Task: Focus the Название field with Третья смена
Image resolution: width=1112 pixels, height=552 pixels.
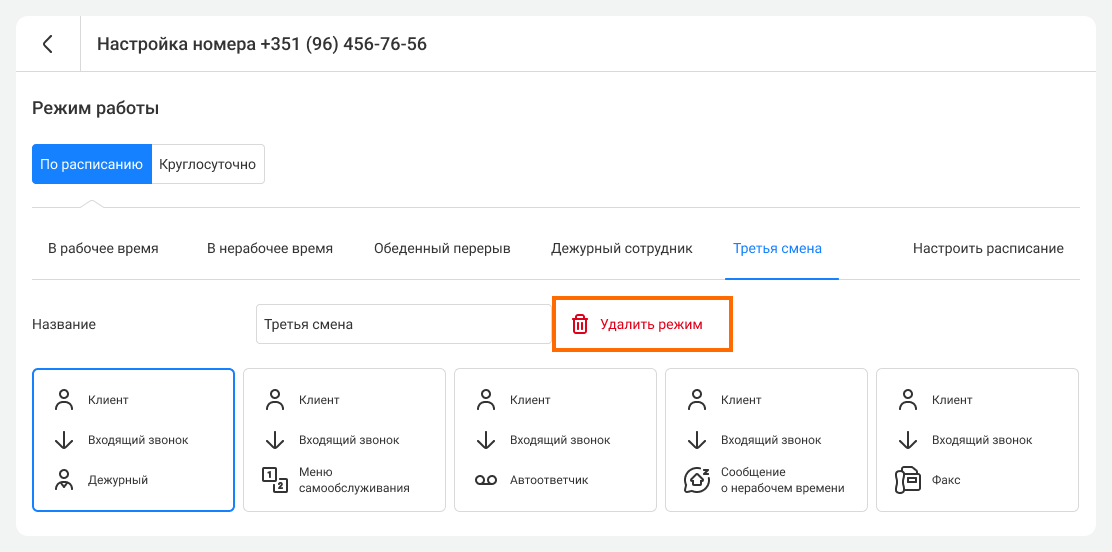Action: point(404,325)
